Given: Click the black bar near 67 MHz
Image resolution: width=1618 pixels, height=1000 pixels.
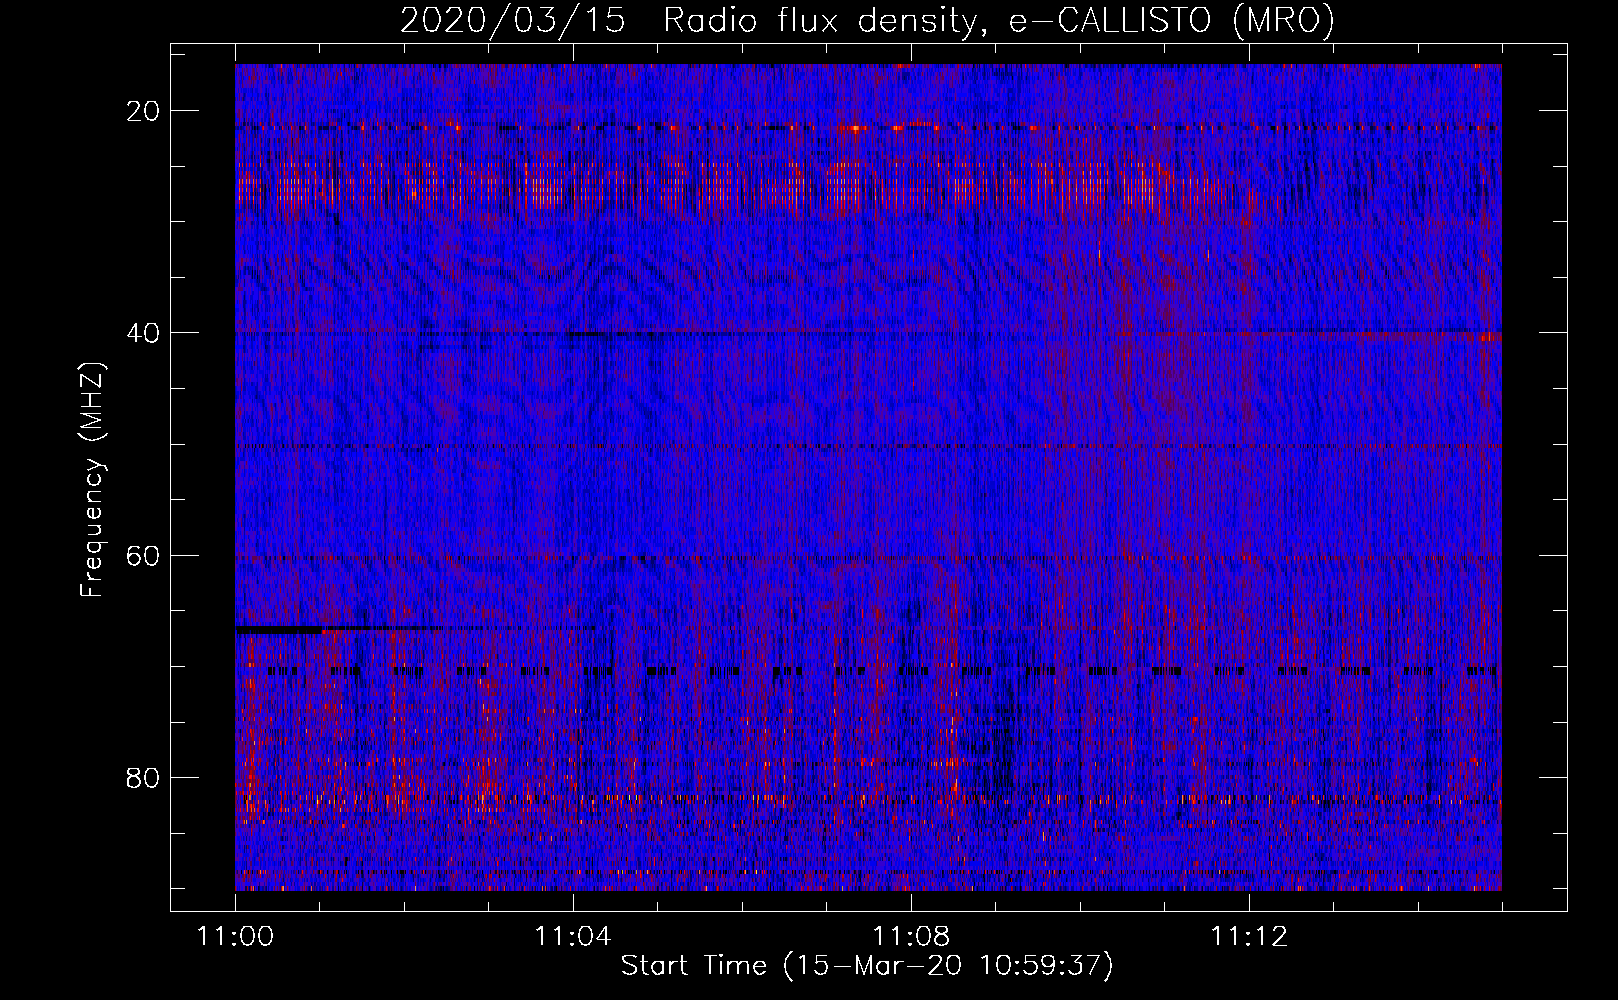Looking at the screenshot, I should point(279,630).
